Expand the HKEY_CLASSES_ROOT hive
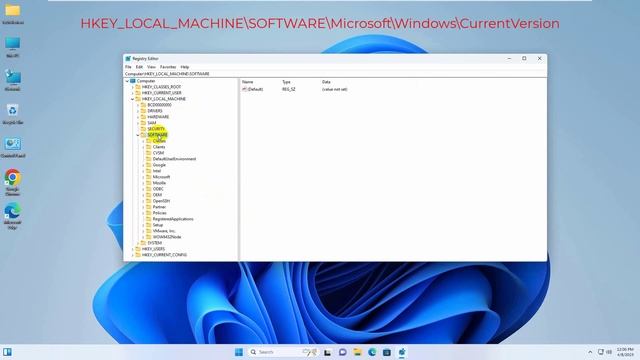 (133, 87)
